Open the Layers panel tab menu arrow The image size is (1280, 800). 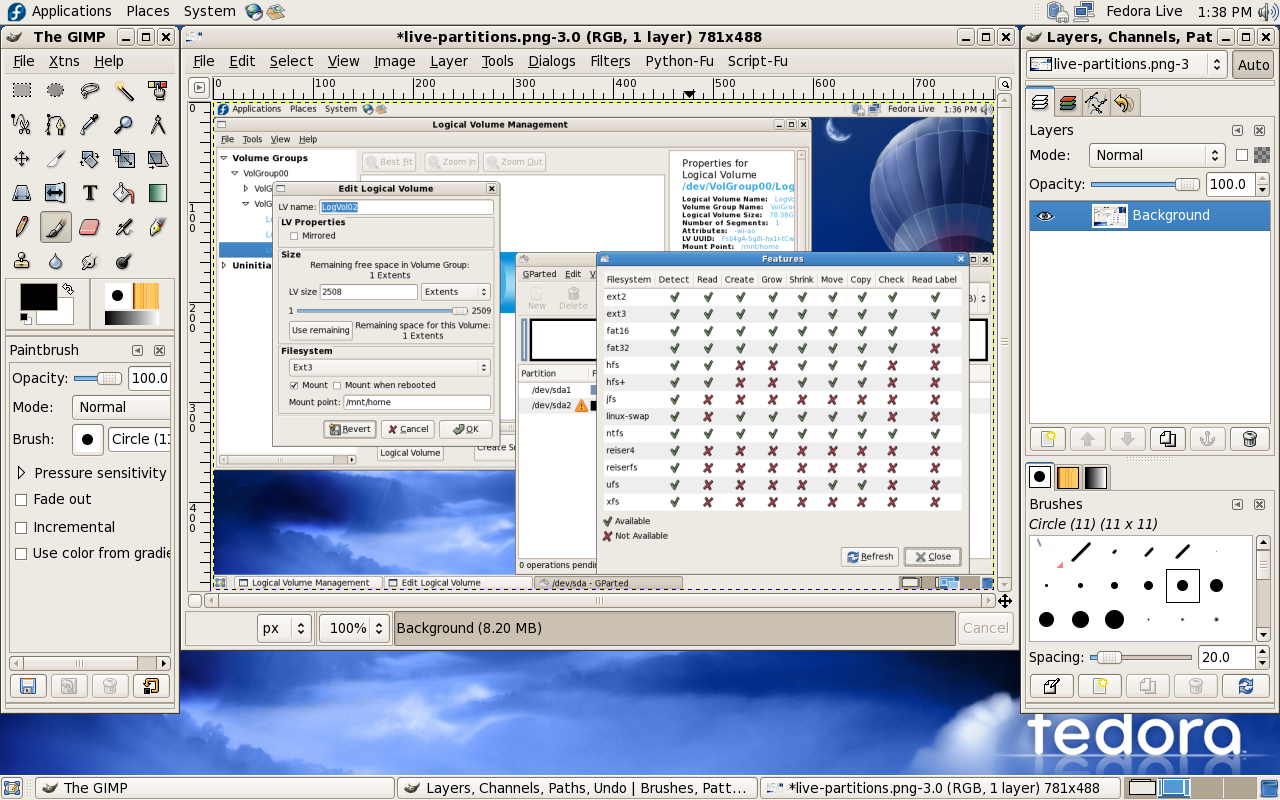tap(1237, 131)
